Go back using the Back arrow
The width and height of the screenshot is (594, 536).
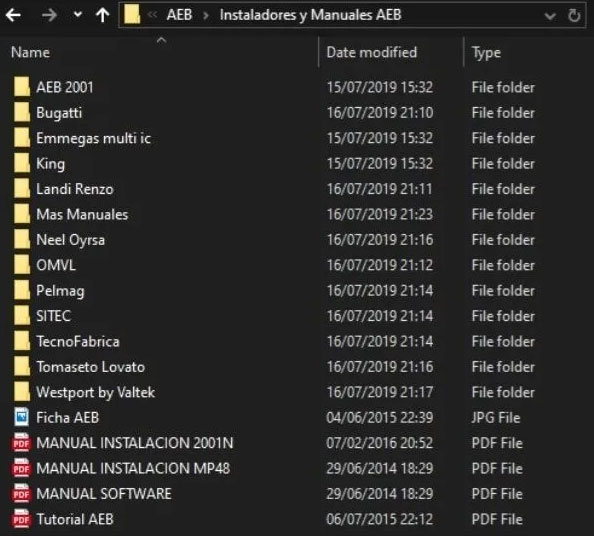coord(13,15)
